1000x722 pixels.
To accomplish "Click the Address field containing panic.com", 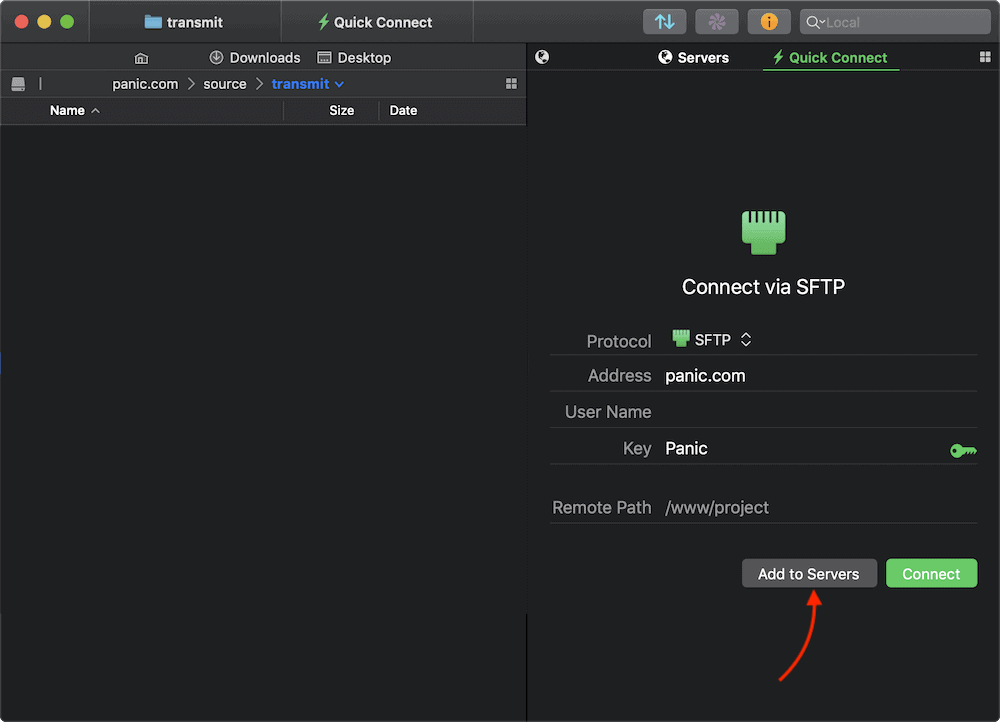I will click(x=821, y=376).
